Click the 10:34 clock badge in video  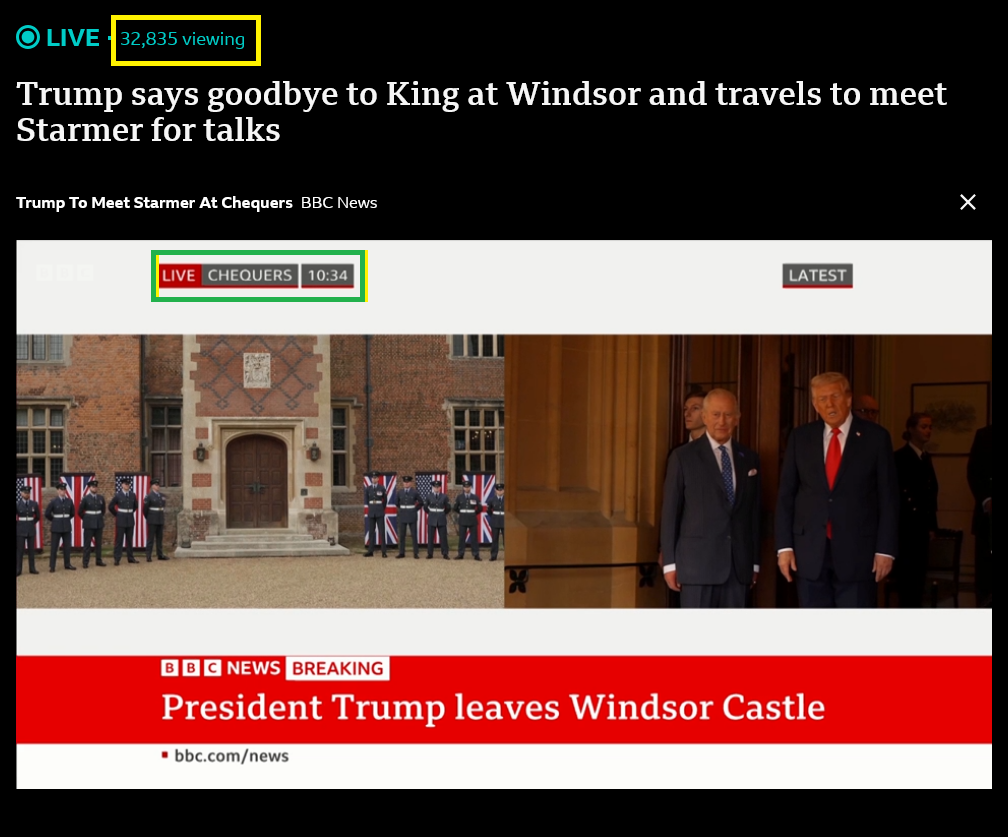pos(327,275)
